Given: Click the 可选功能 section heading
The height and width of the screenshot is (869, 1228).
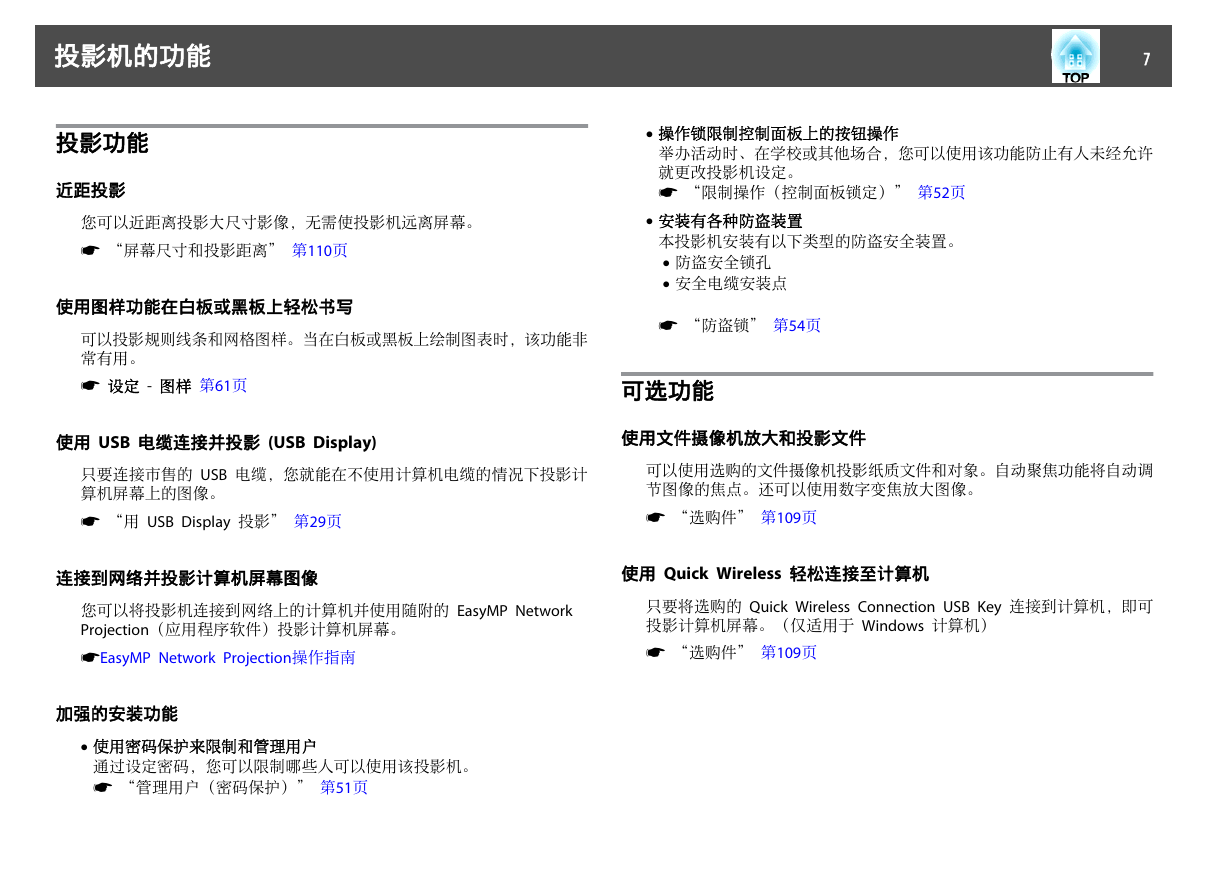Looking at the screenshot, I should pos(668,391).
